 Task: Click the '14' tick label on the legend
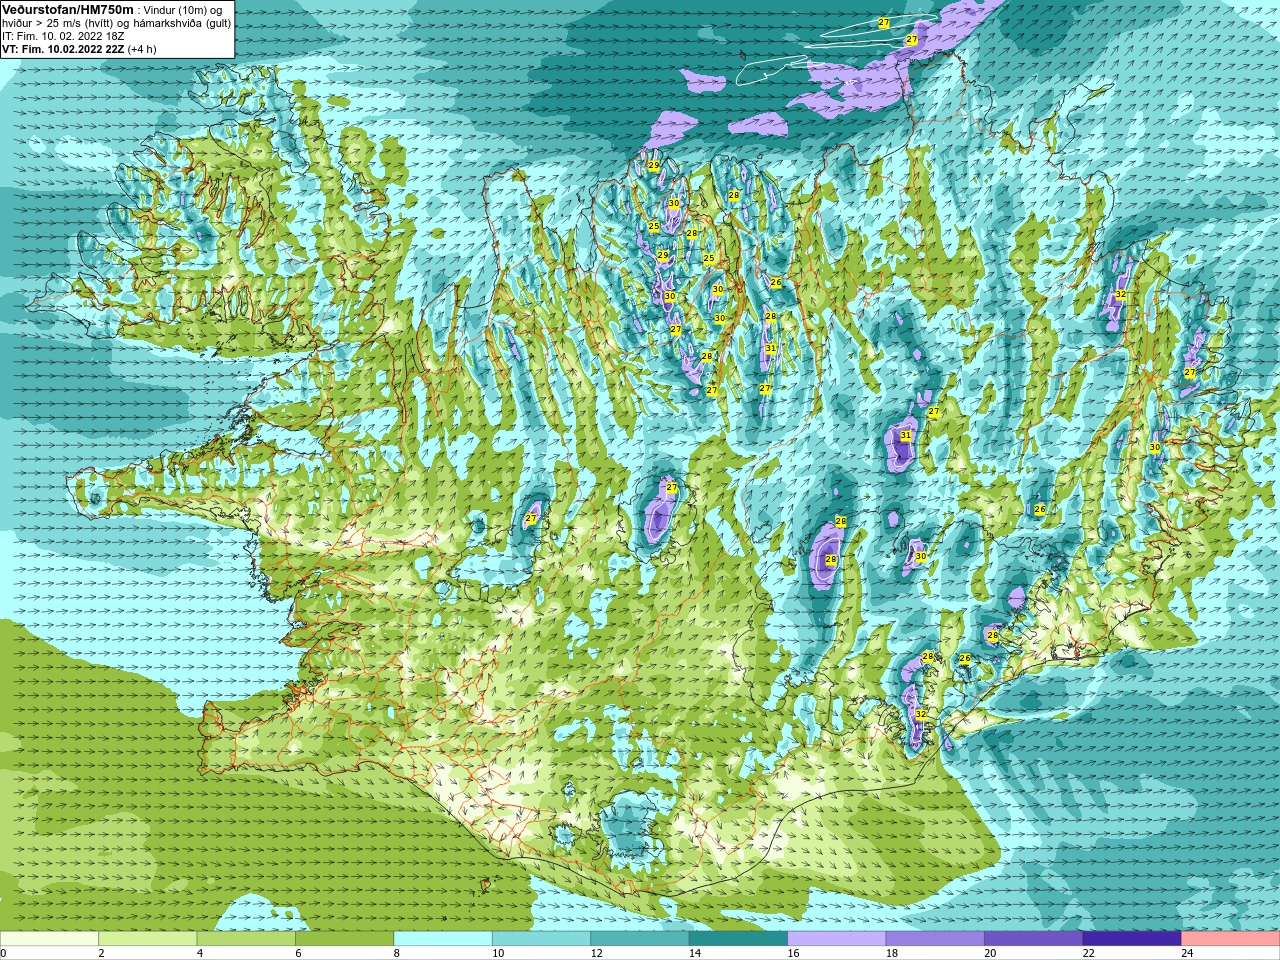click(695, 953)
